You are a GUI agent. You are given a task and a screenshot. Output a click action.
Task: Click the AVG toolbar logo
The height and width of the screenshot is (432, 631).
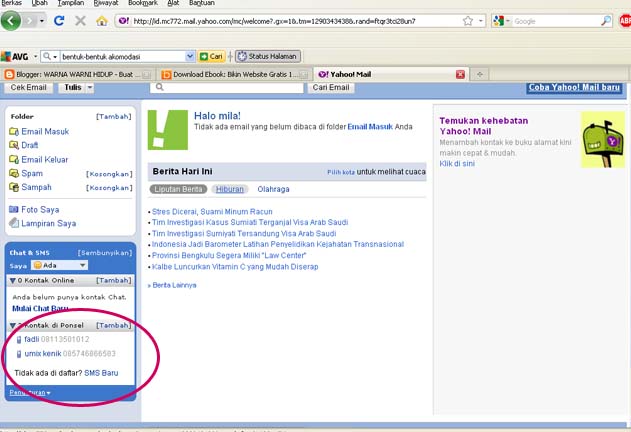(x=14, y=56)
